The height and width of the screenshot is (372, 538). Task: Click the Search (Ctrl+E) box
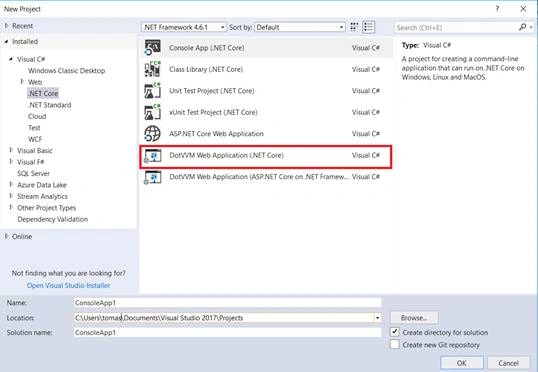point(456,27)
